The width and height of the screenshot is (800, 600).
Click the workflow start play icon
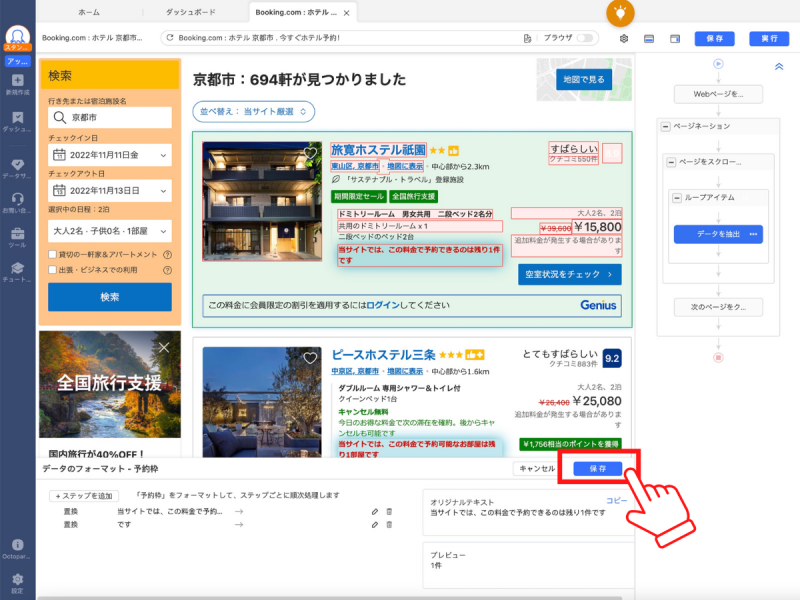click(718, 64)
